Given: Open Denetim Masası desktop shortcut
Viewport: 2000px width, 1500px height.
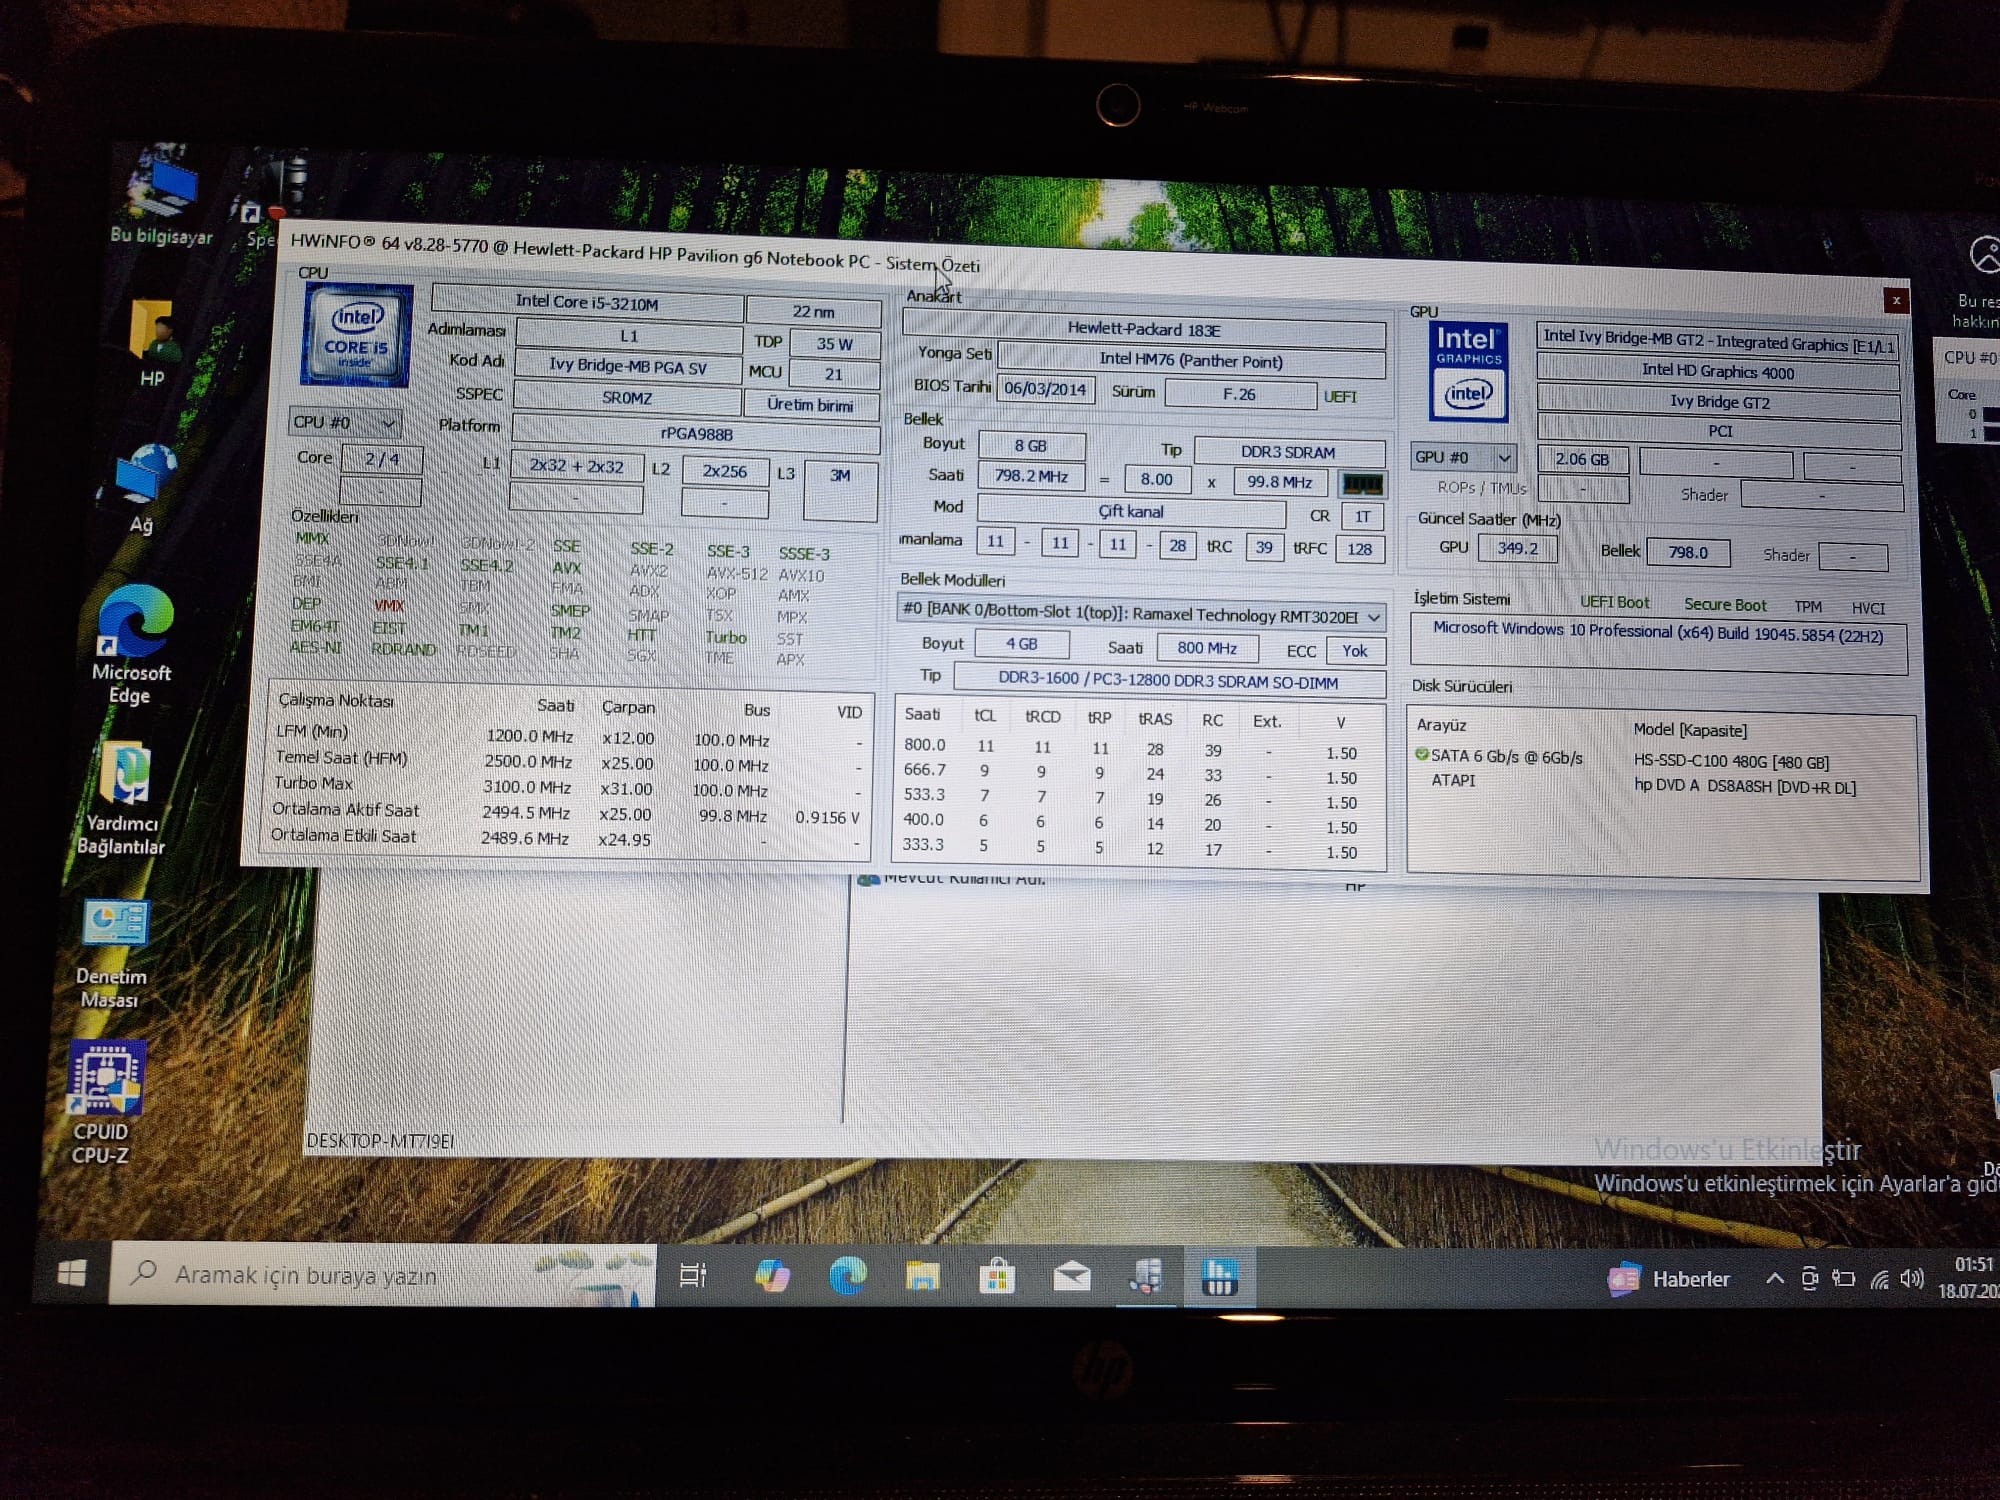Looking at the screenshot, I should click(x=112, y=953).
